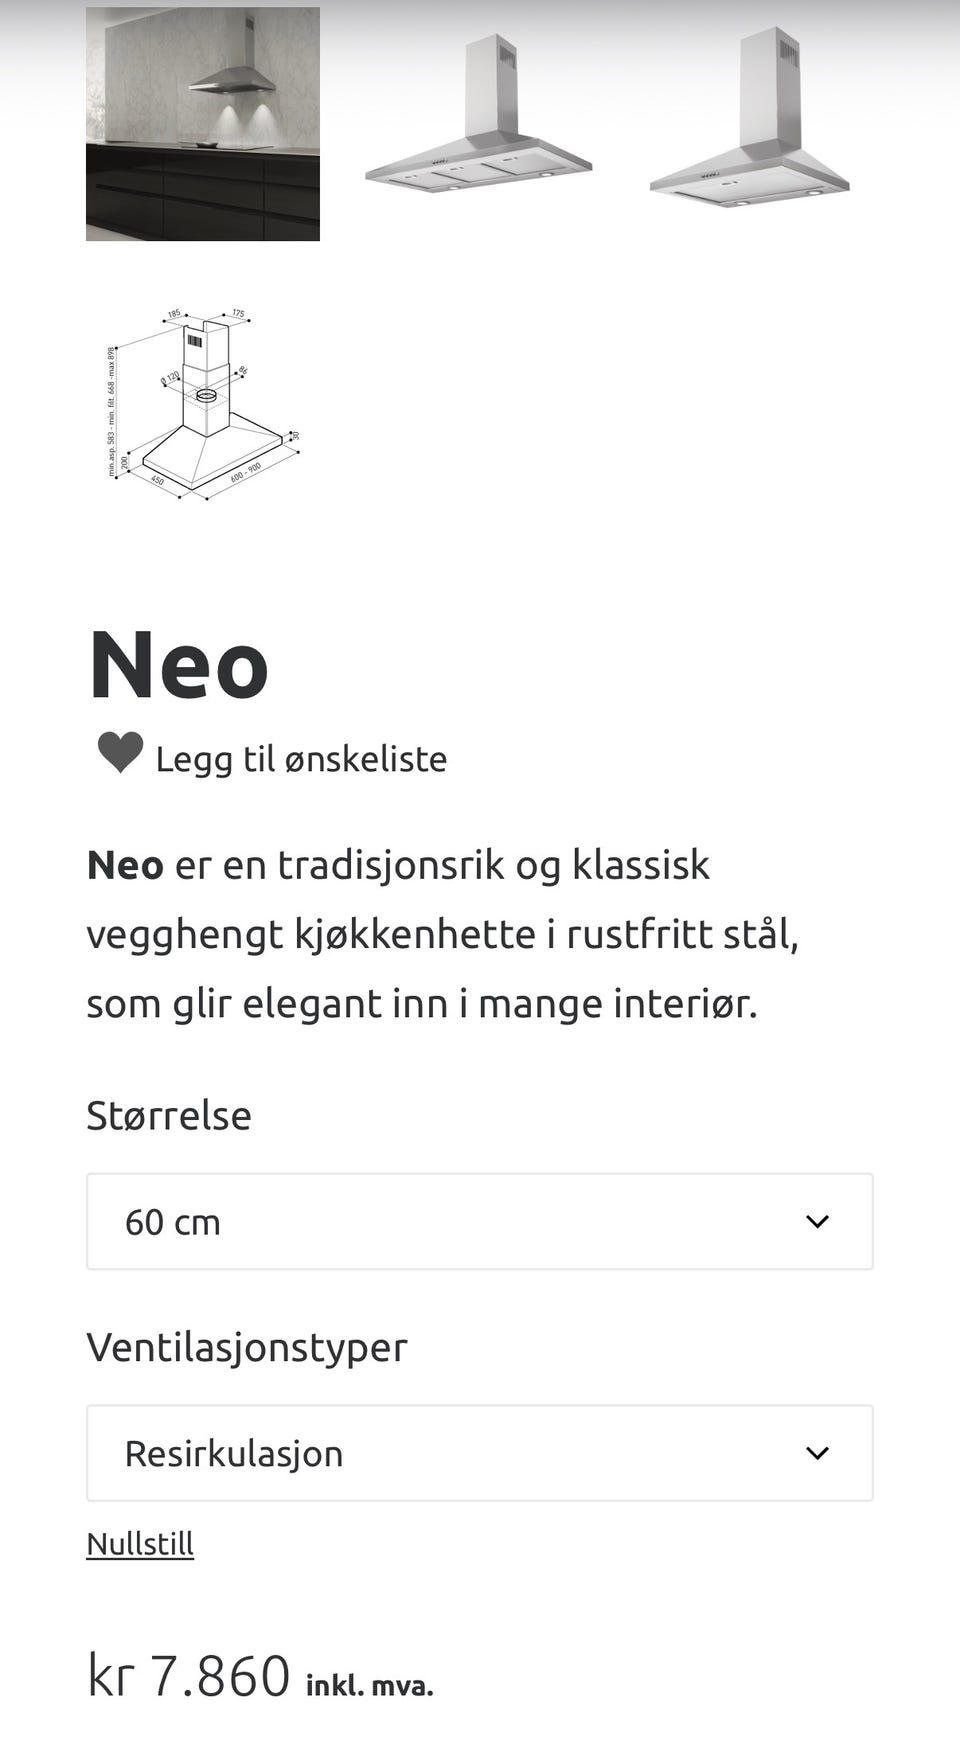Click the bold Neo word in description
This screenshot has height=1760, width=960.
(125, 865)
